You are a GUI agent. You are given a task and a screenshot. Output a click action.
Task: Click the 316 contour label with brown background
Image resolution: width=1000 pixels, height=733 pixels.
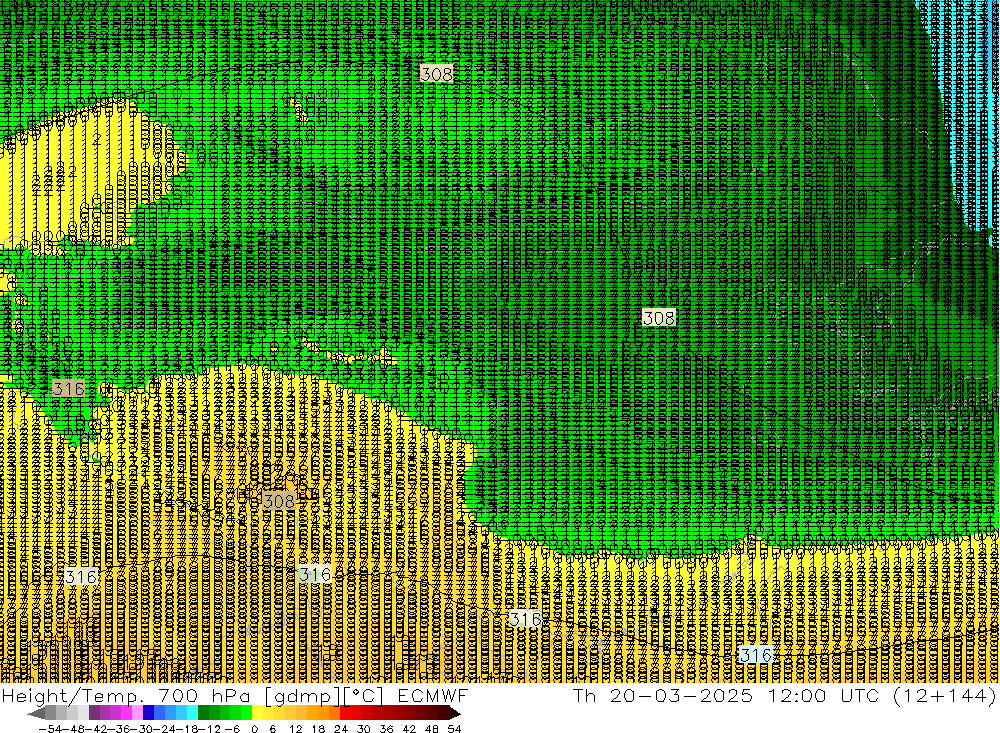click(x=68, y=389)
